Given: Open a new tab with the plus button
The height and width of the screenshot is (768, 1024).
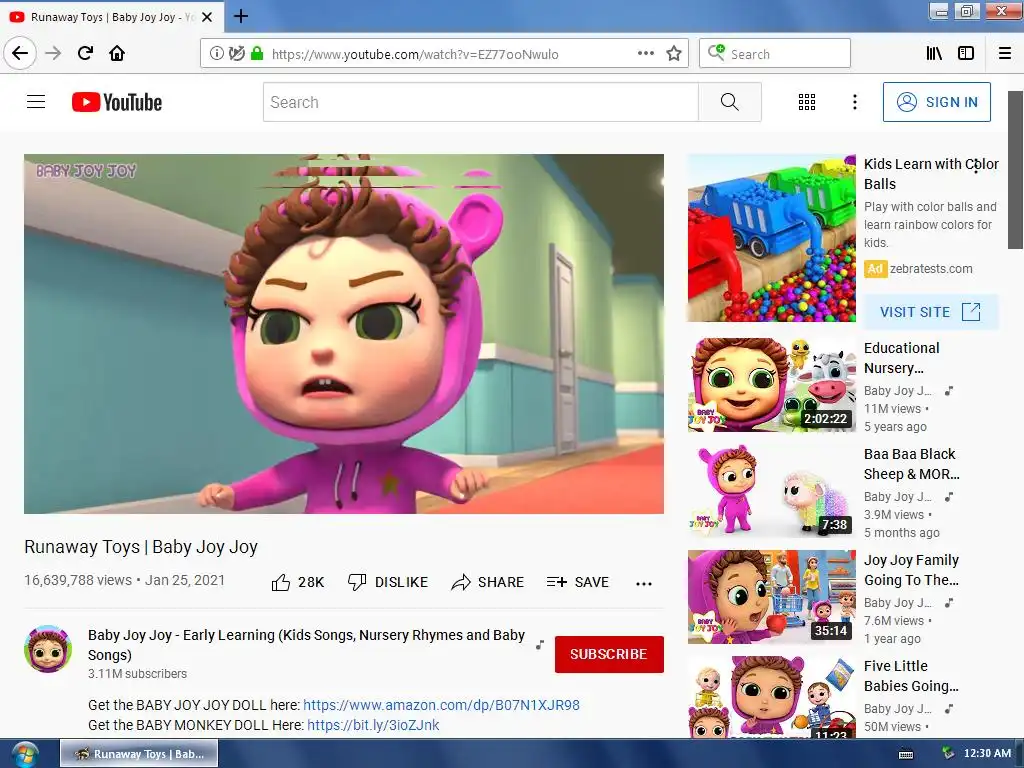Looking at the screenshot, I should point(241,16).
